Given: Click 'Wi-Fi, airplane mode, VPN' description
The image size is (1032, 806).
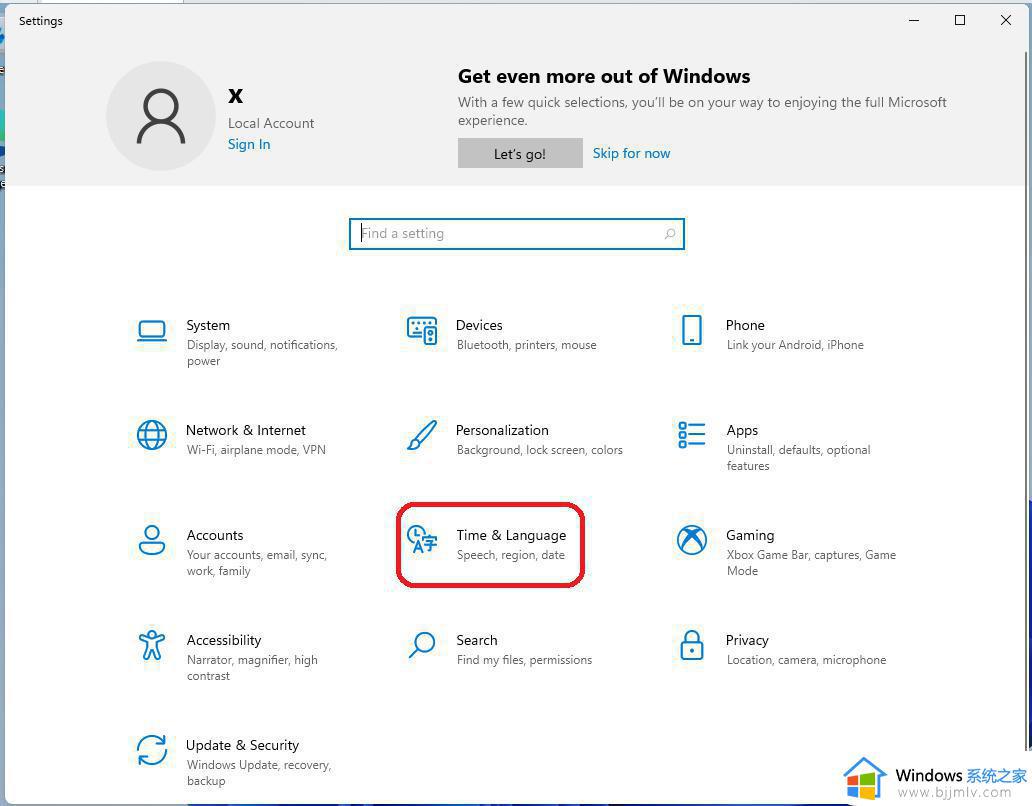Looking at the screenshot, I should tap(256, 450).
